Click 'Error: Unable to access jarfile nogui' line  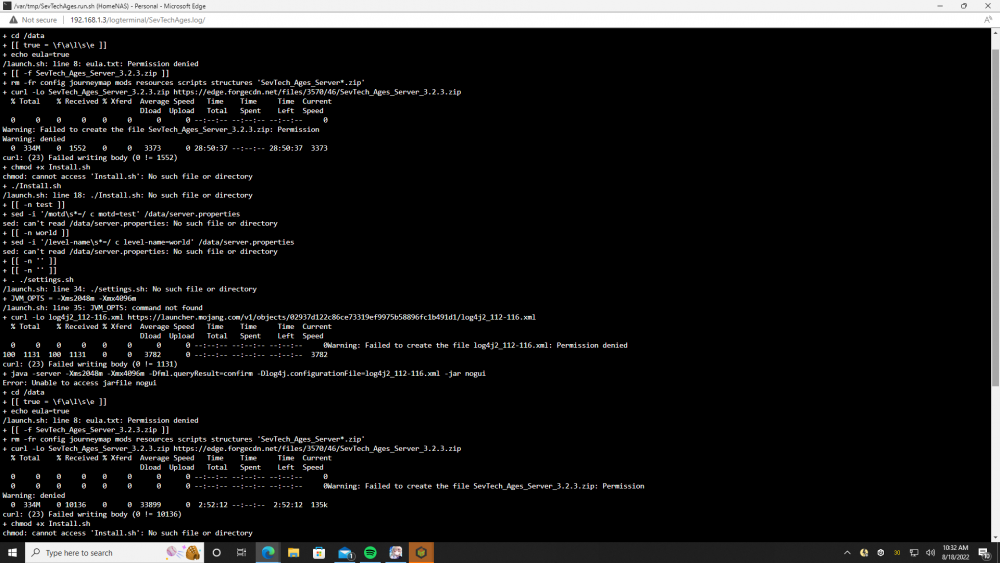coord(79,383)
